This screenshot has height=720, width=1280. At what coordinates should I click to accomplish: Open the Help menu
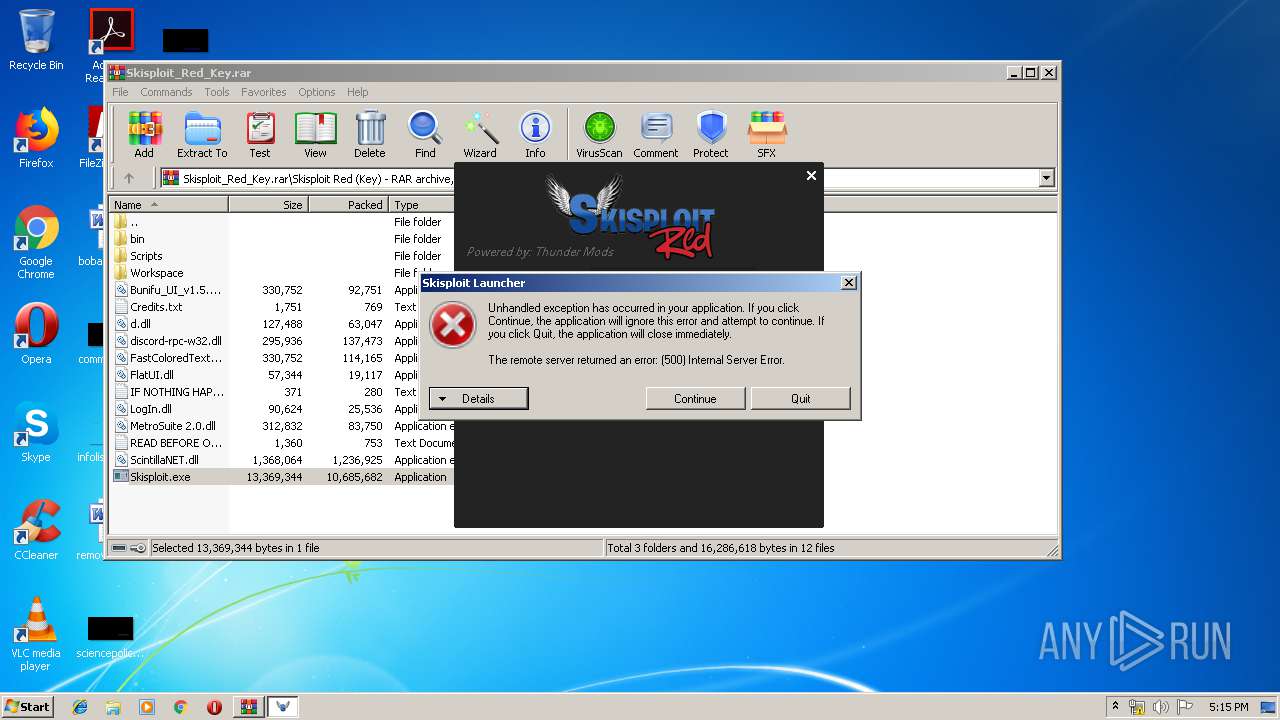pyautogui.click(x=358, y=92)
